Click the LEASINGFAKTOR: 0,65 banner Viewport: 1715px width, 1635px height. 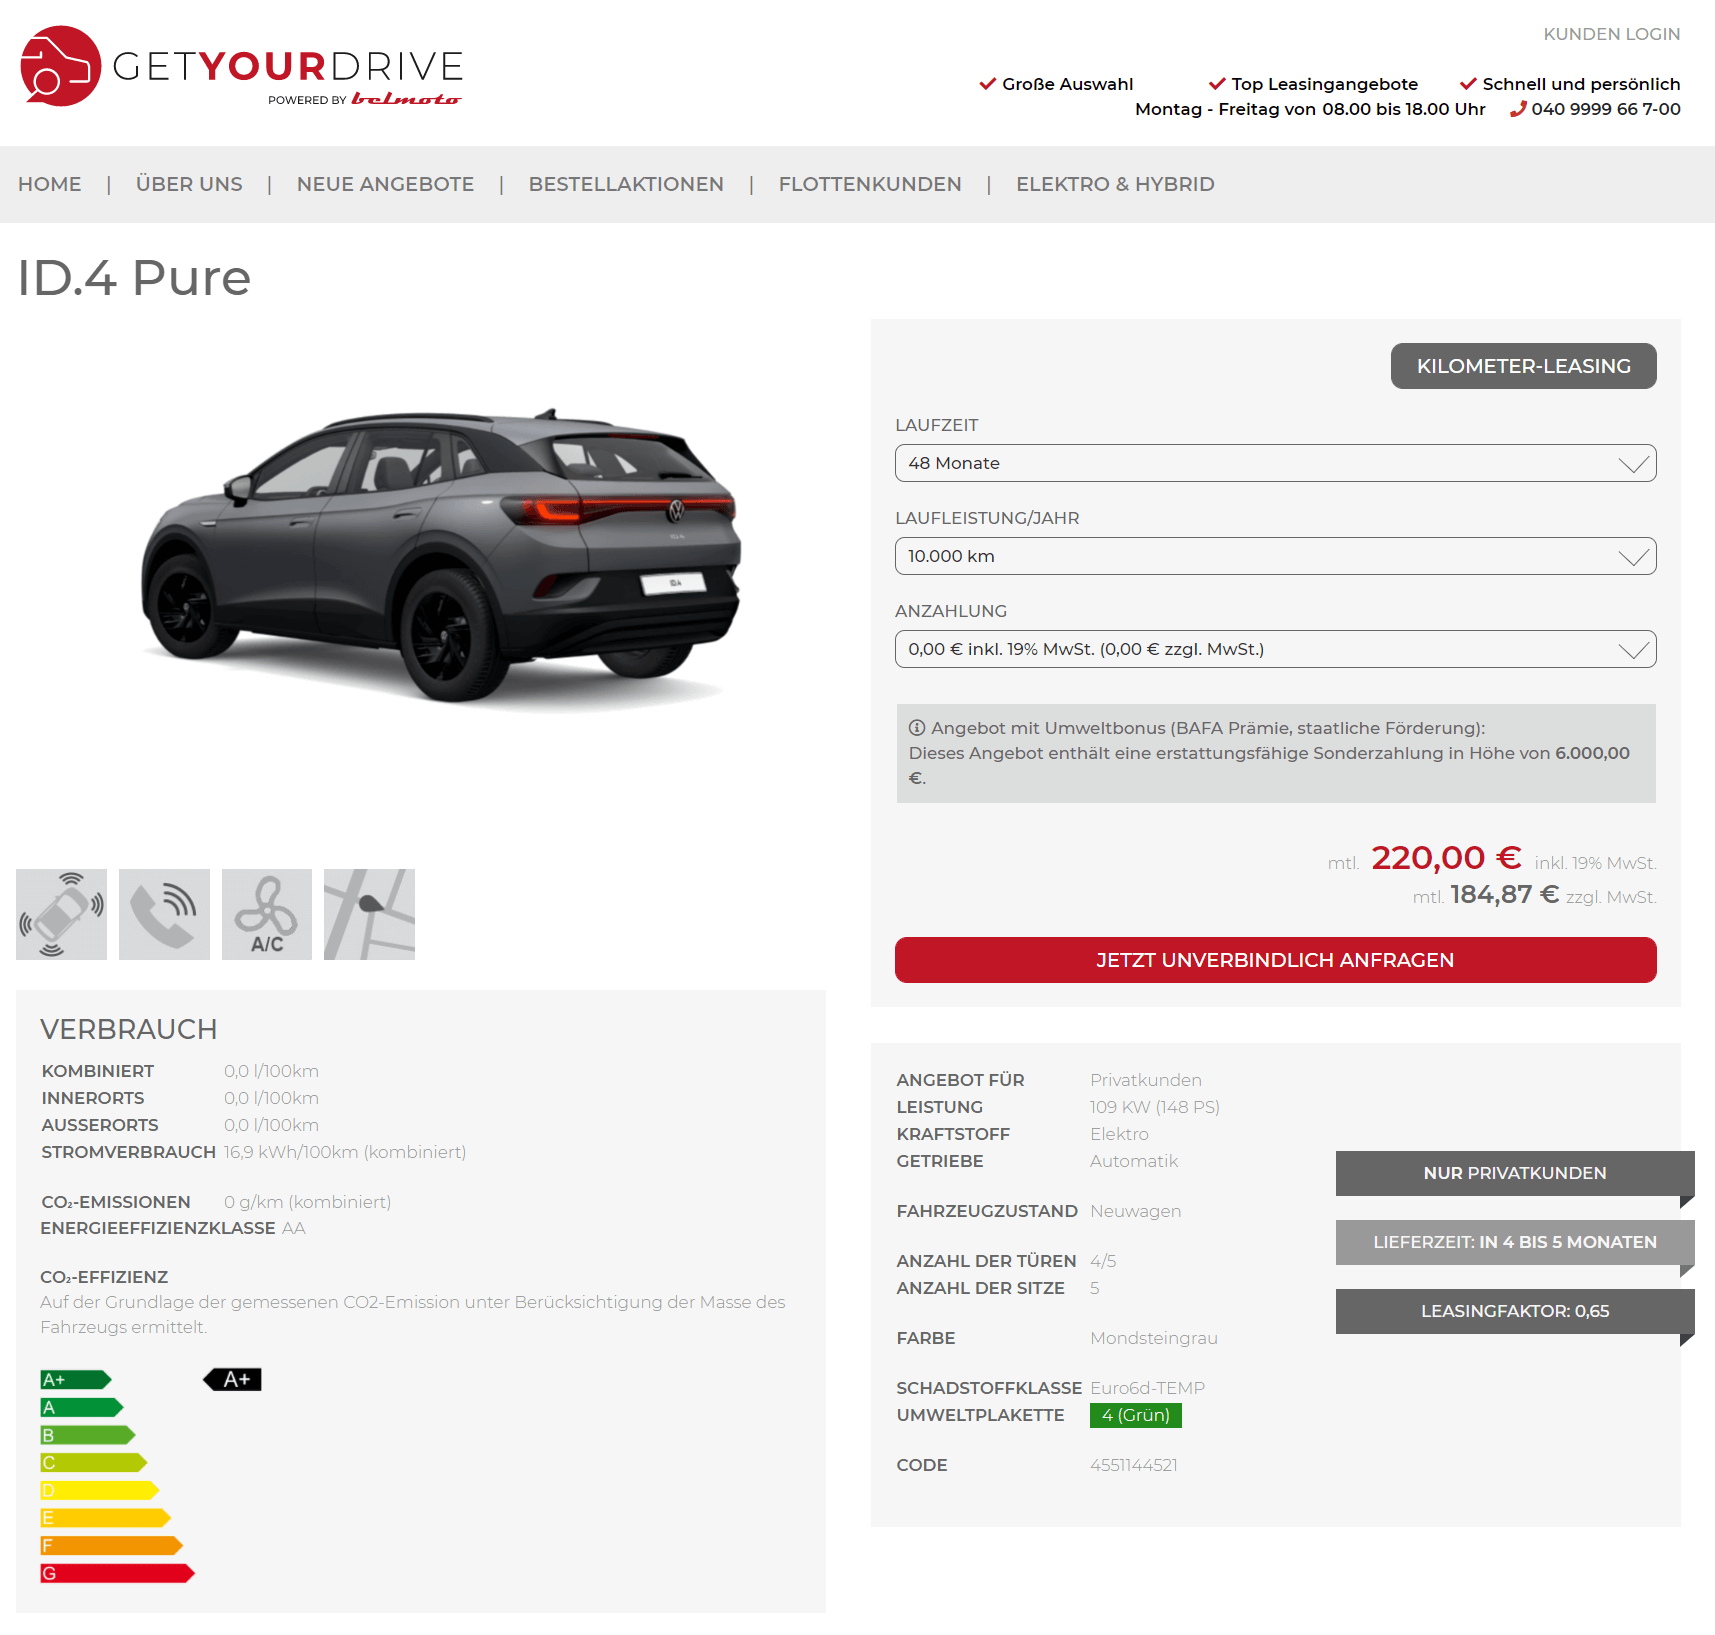pos(1515,1311)
